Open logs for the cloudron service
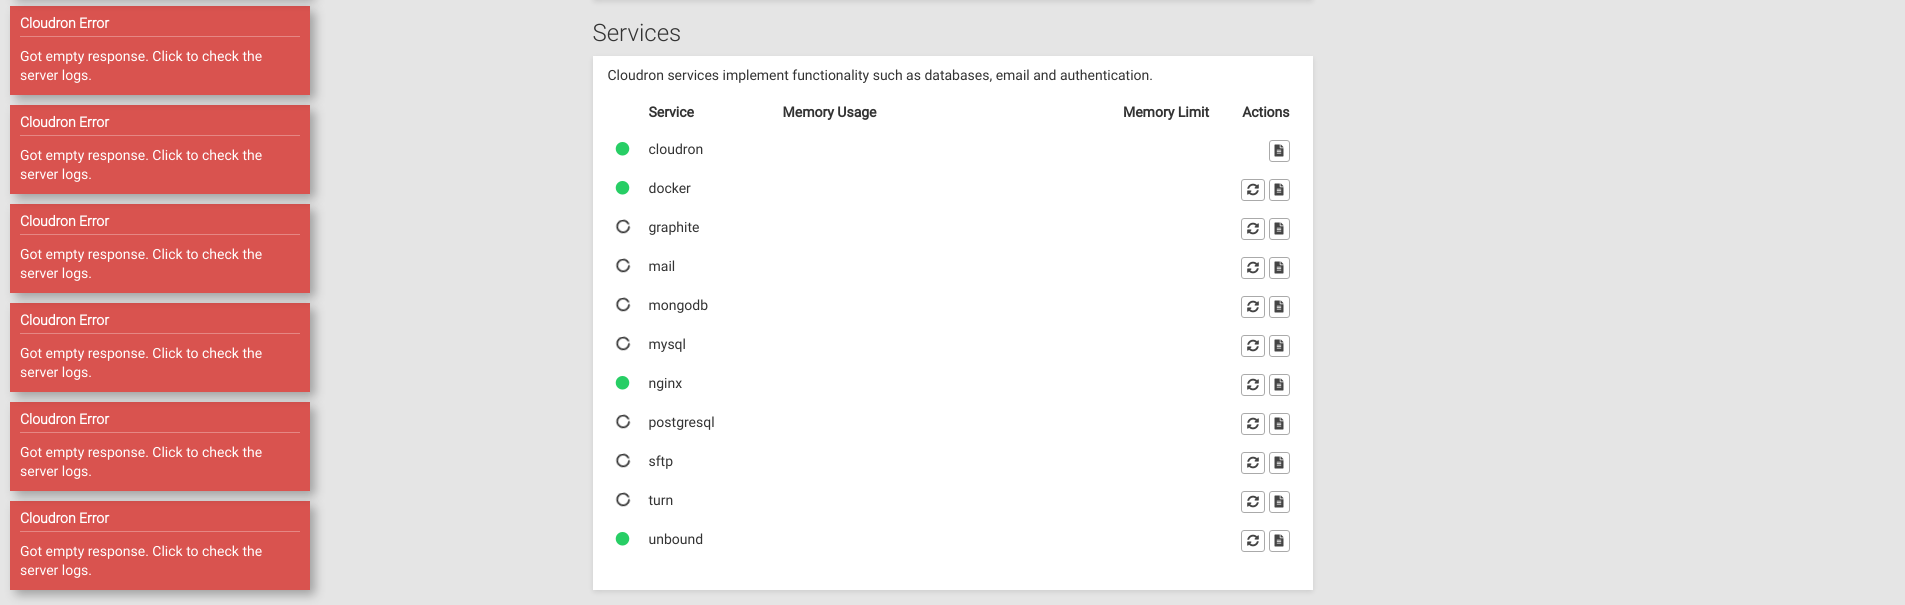 click(1279, 151)
